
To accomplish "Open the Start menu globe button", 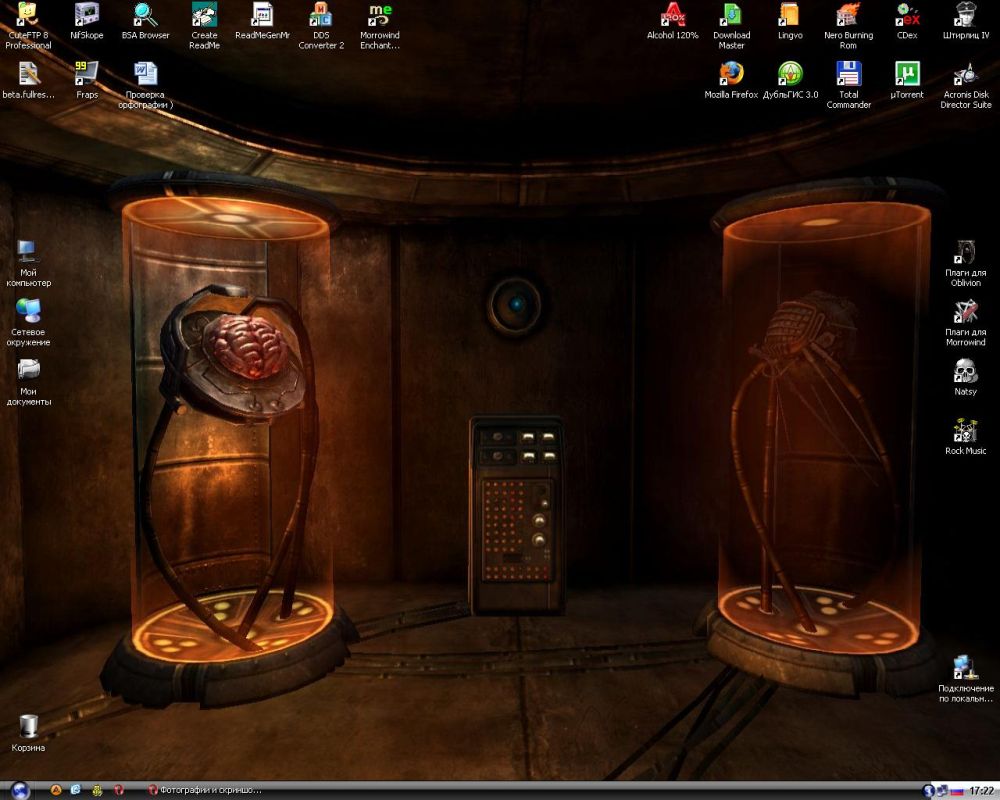I will [x=19, y=790].
